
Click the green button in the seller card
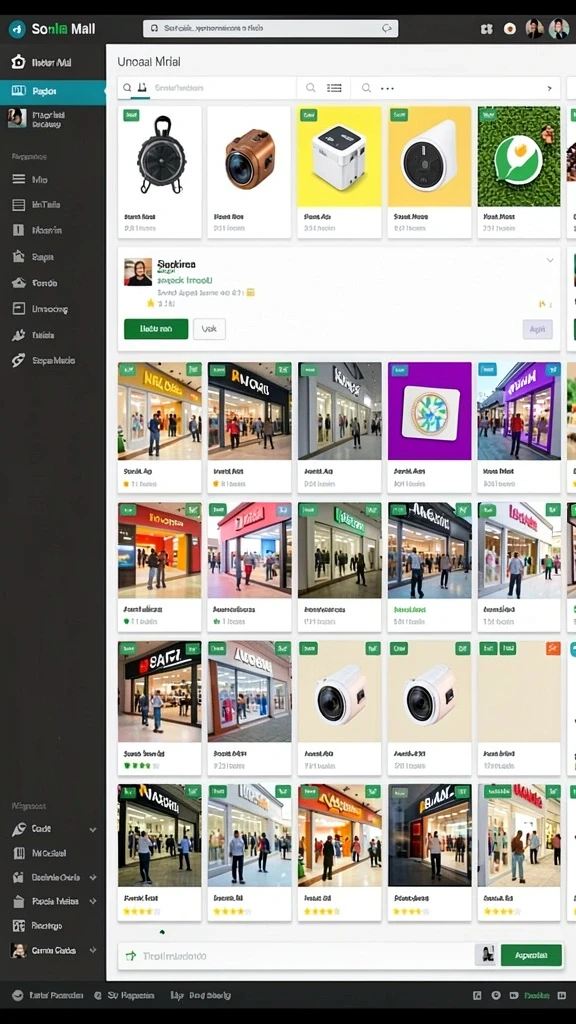(x=155, y=329)
